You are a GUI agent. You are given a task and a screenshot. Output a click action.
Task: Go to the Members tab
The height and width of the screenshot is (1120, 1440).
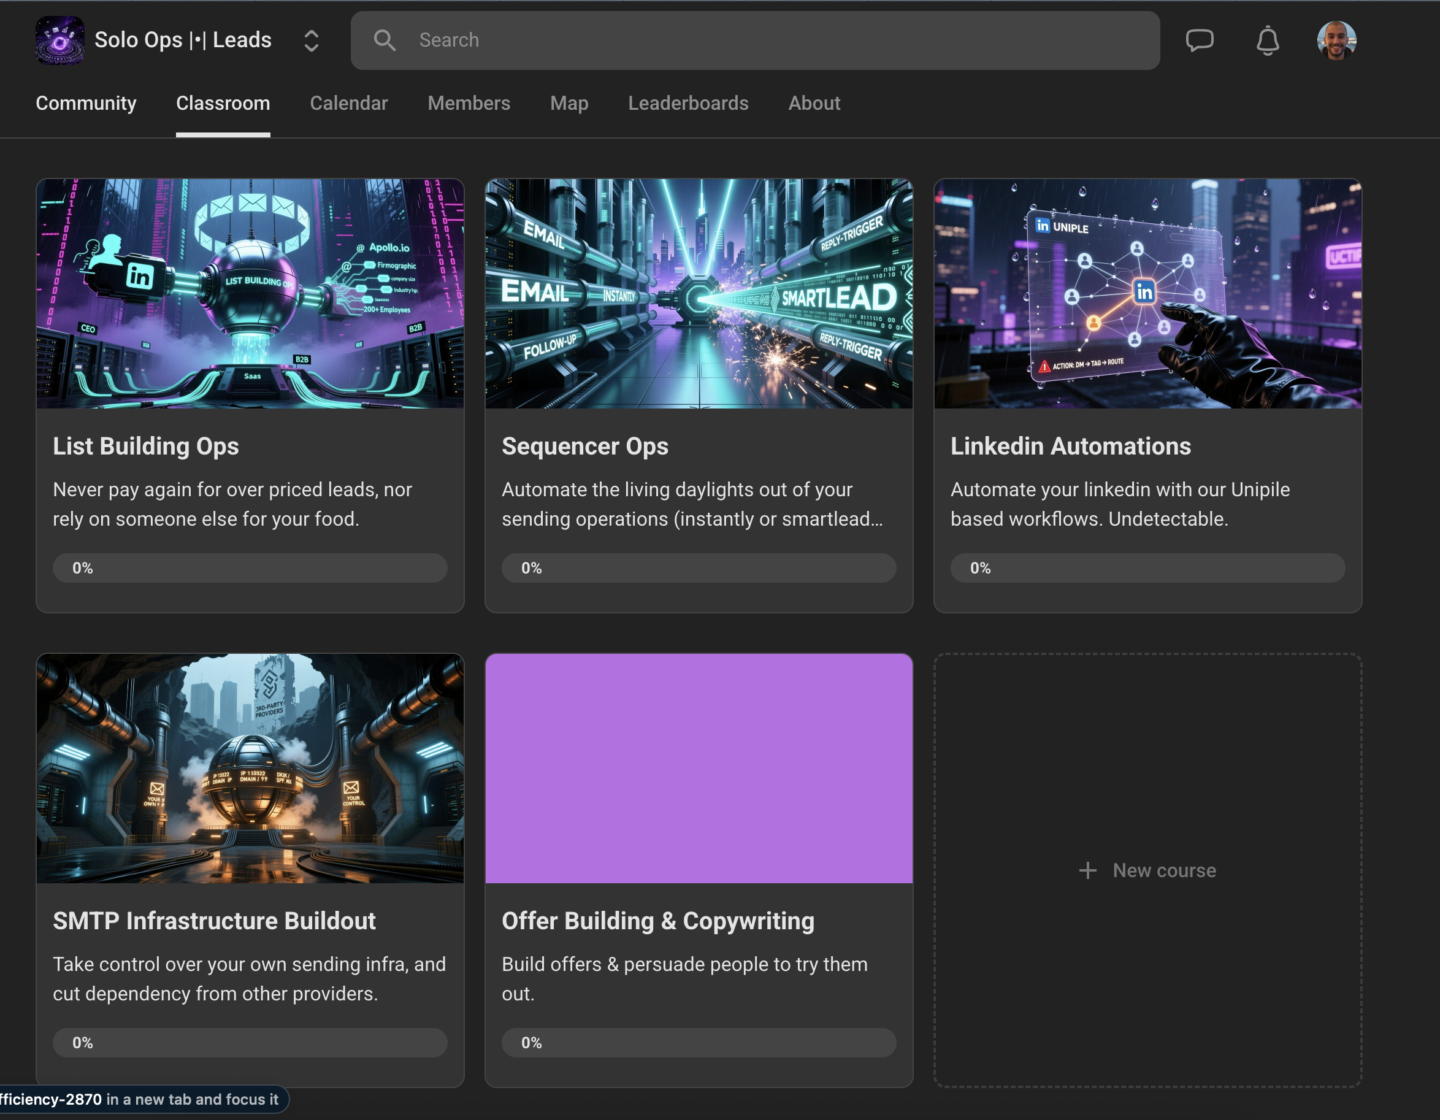tap(469, 103)
